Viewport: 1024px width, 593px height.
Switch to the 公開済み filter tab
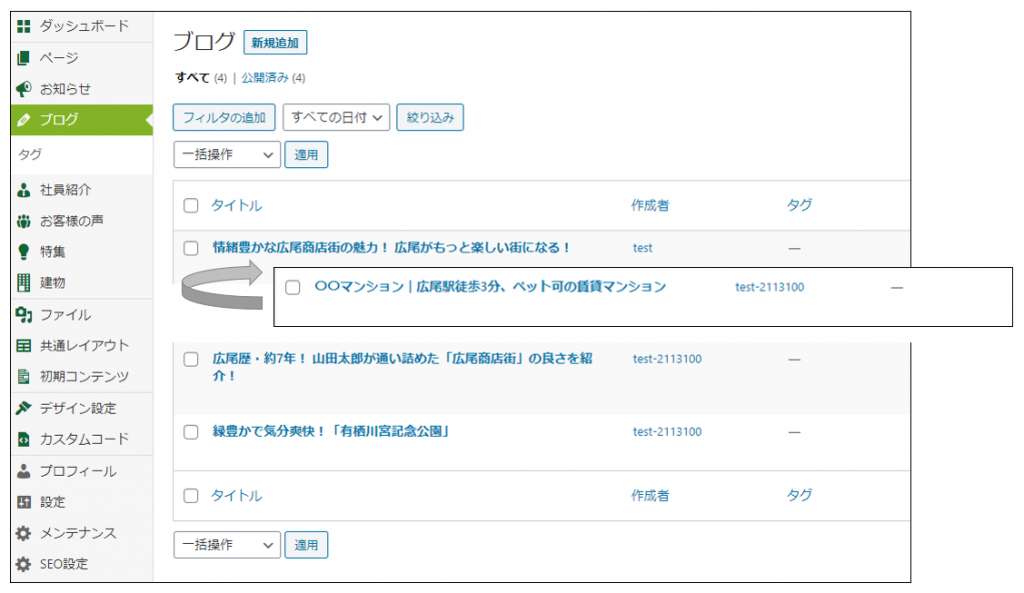click(x=265, y=78)
